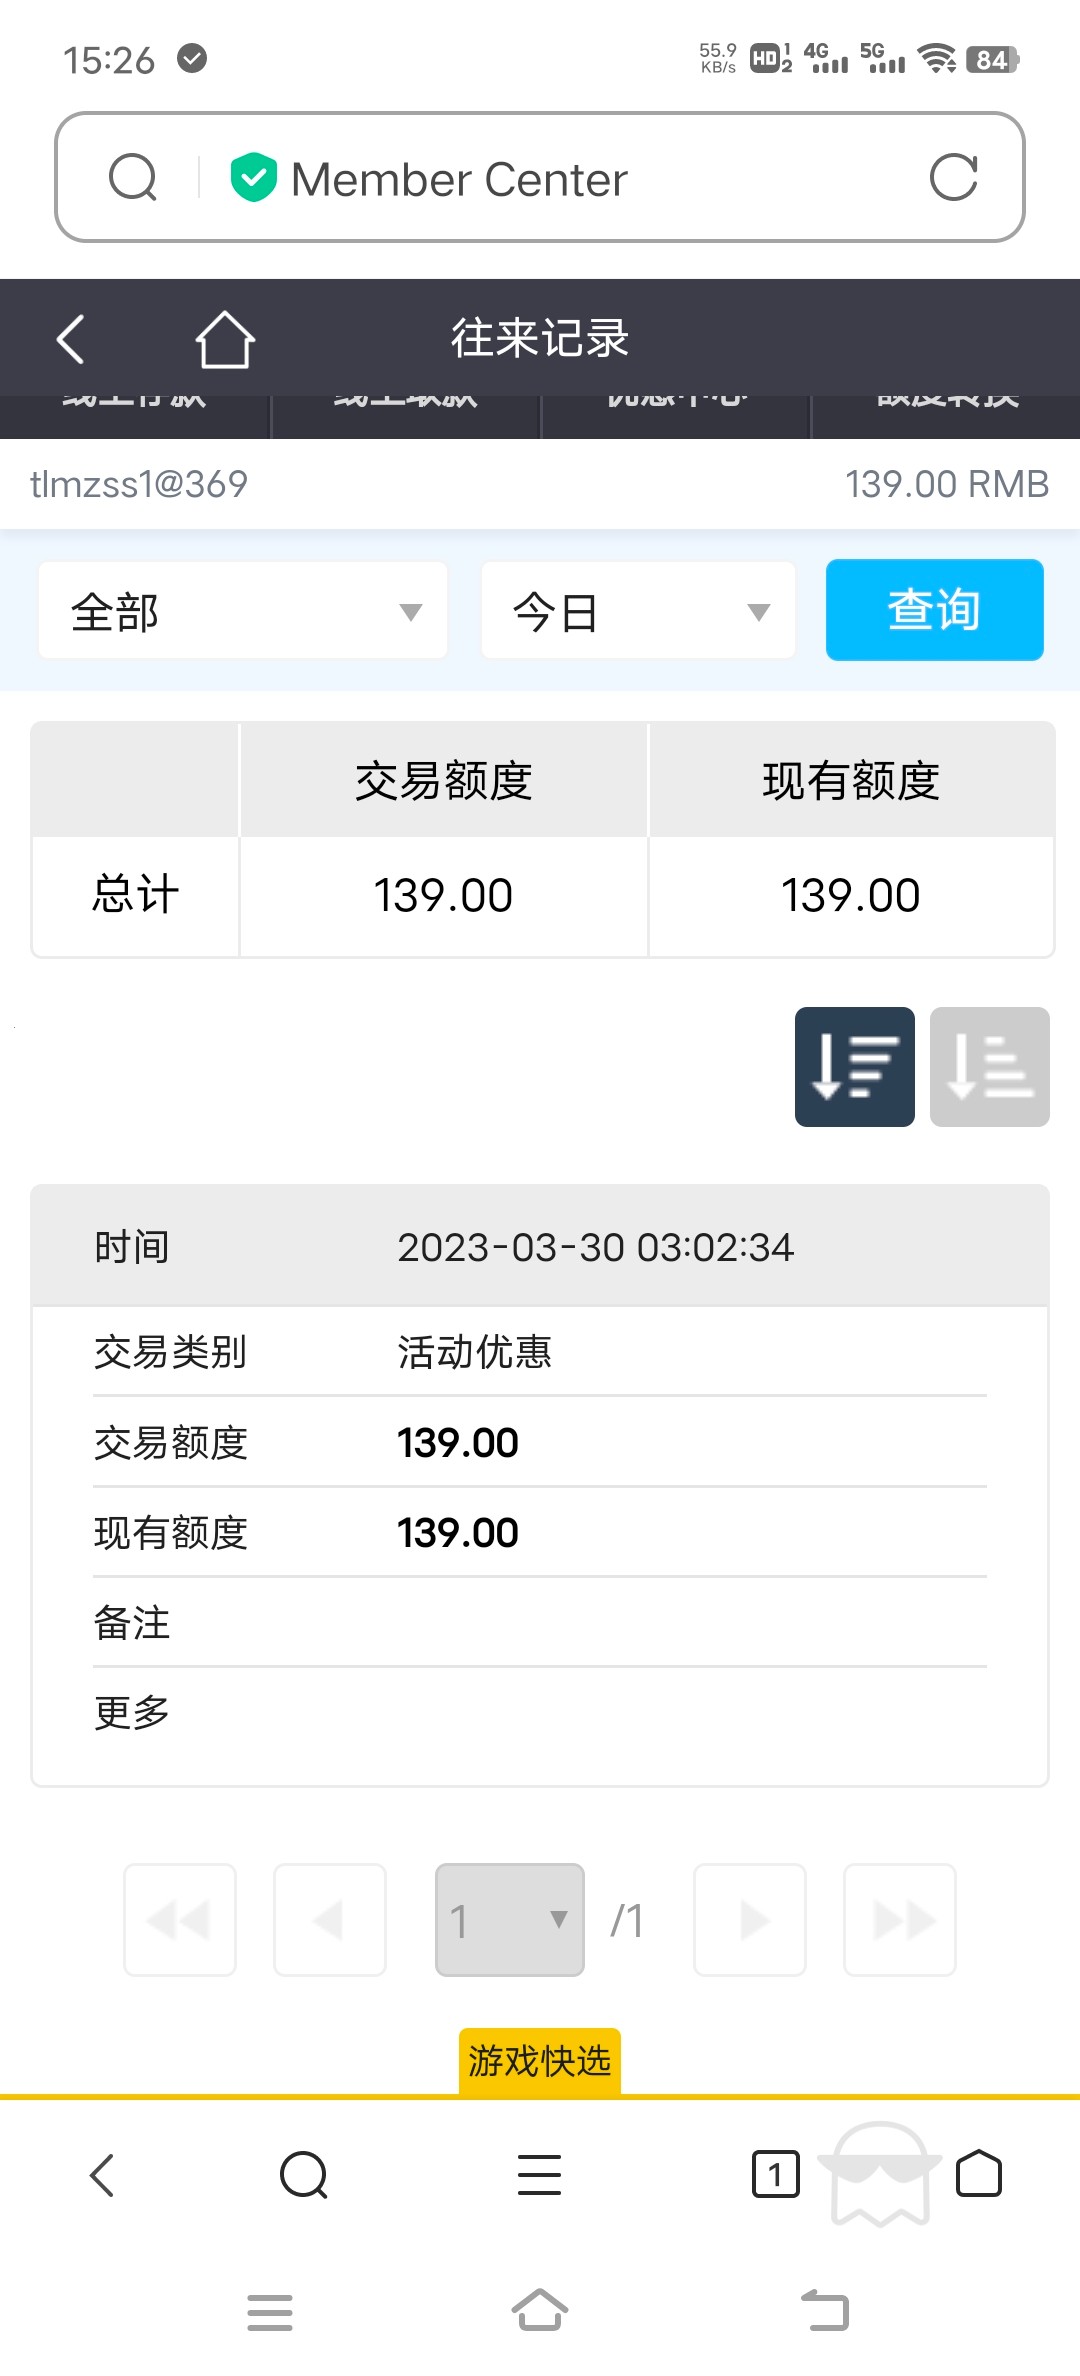
Task: Open the 游戏快选 yellow tab
Action: (540, 2061)
